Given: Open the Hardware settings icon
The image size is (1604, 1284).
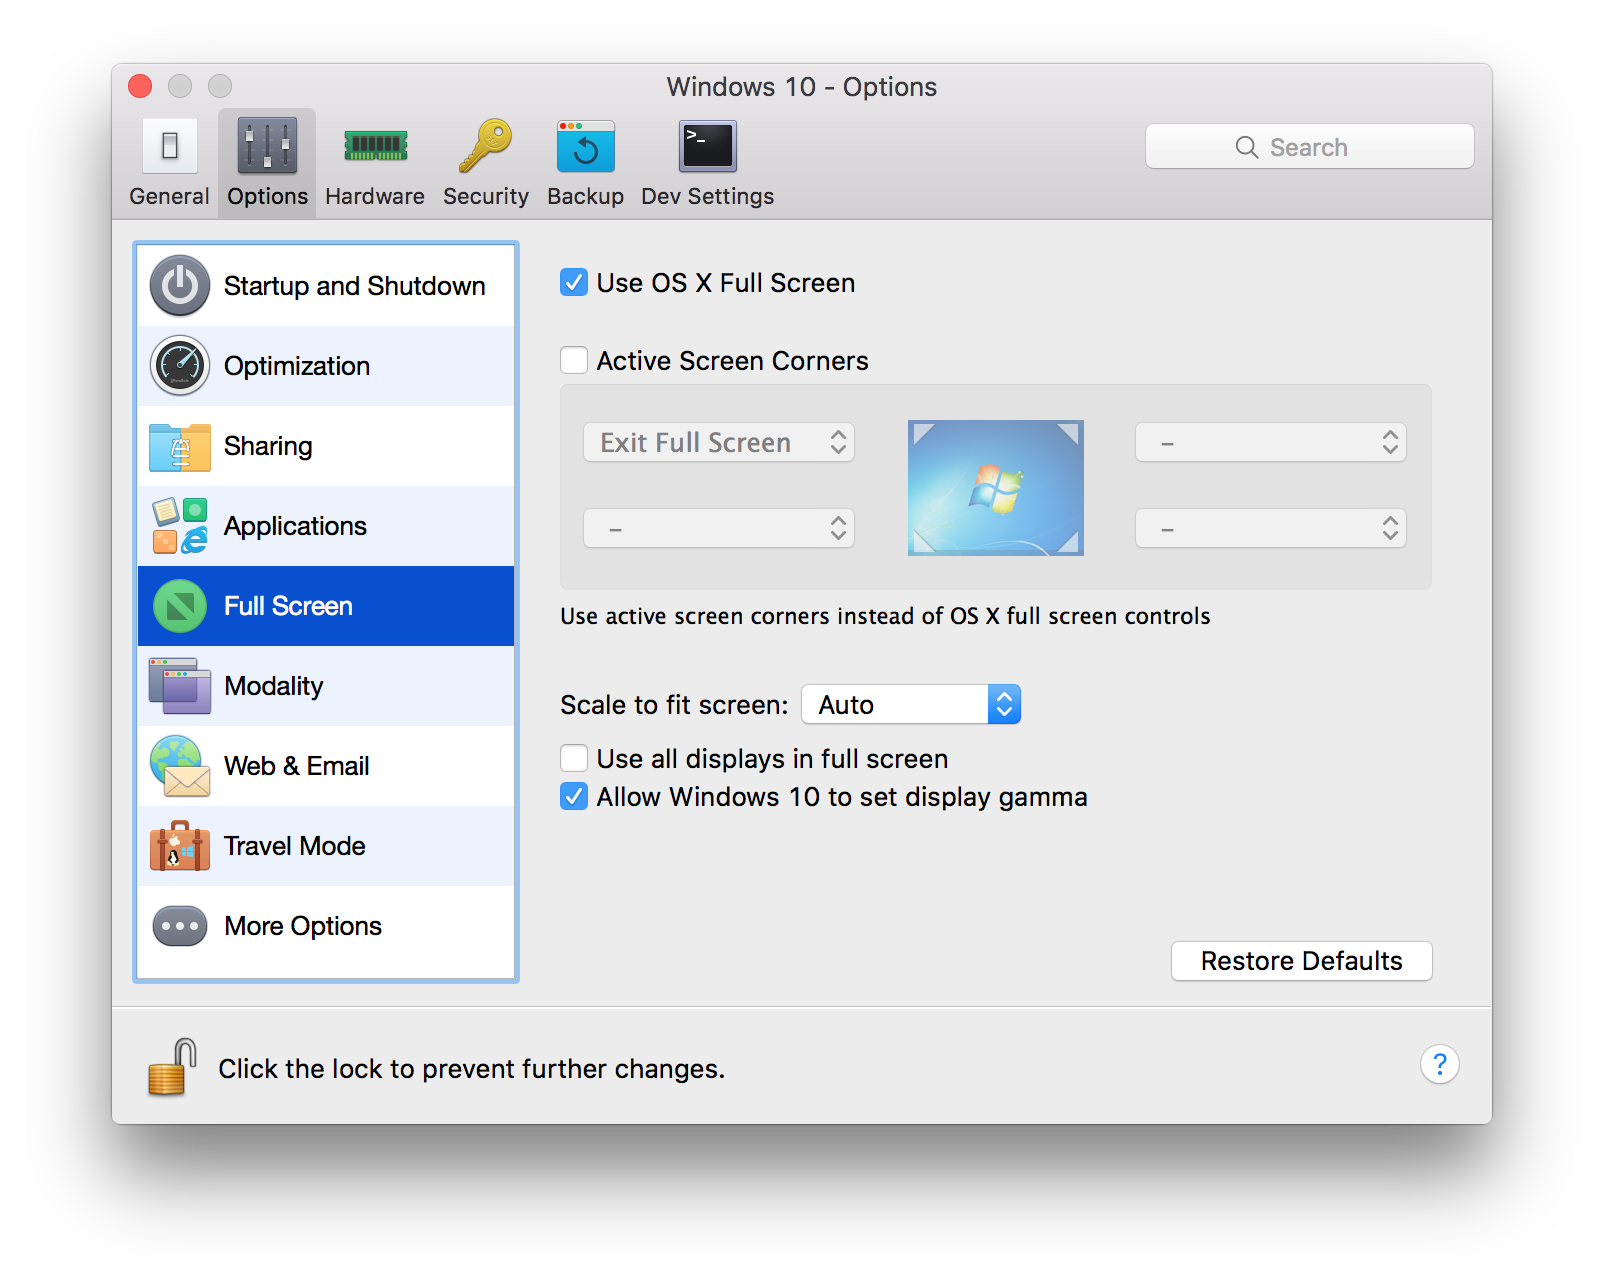Looking at the screenshot, I should pos(375,147).
